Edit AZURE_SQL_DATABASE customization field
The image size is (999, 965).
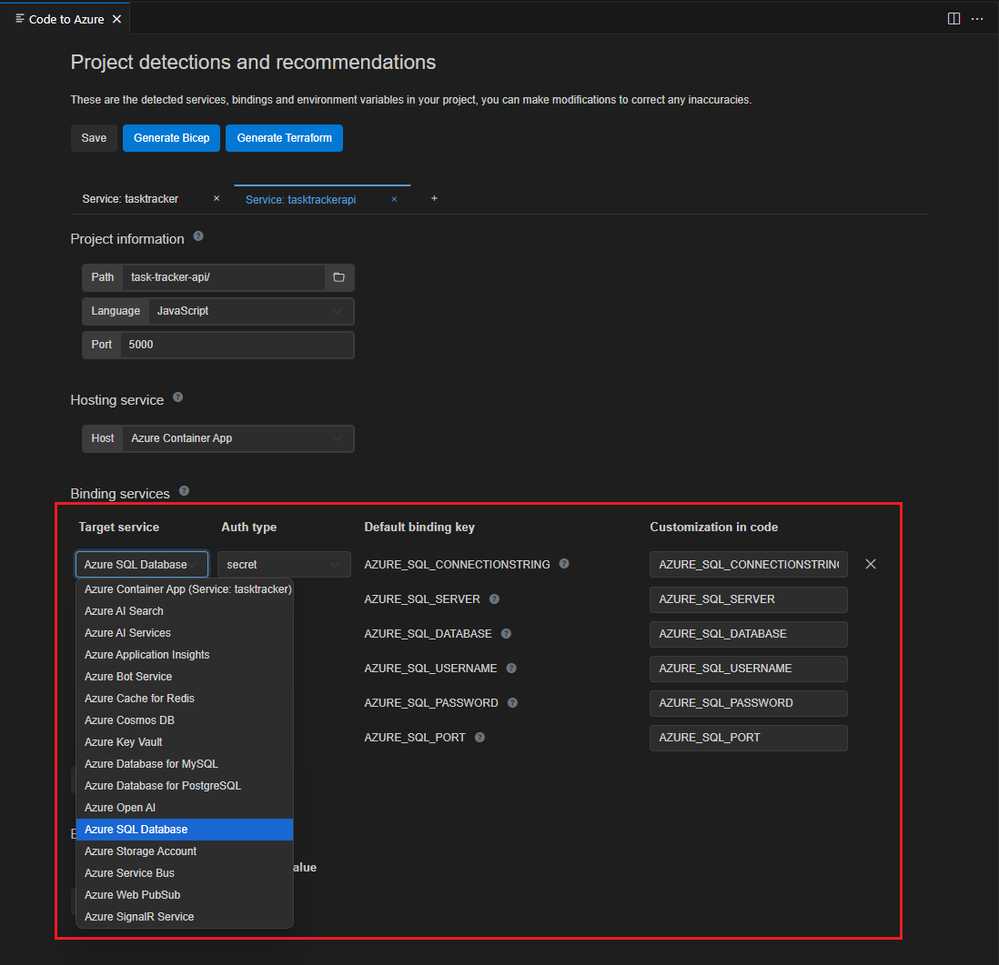749,634
